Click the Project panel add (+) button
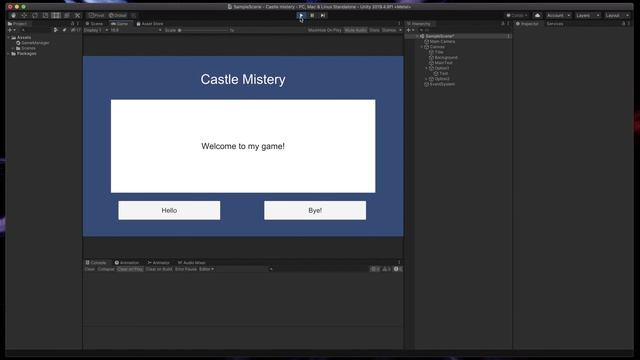640x360 pixels. [11, 30]
